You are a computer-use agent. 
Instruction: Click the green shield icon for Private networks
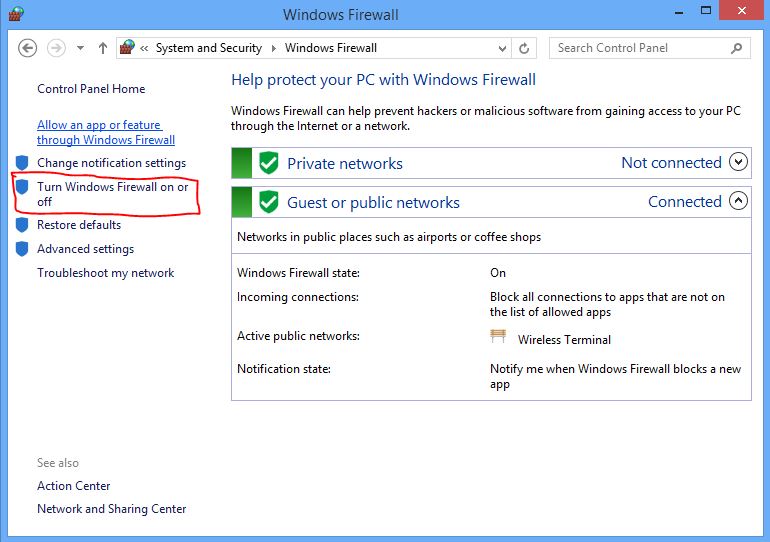pyautogui.click(x=269, y=163)
